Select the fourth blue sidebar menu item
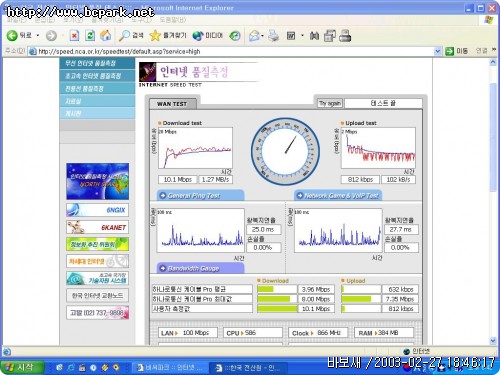The image size is (500, 375). tap(97, 101)
